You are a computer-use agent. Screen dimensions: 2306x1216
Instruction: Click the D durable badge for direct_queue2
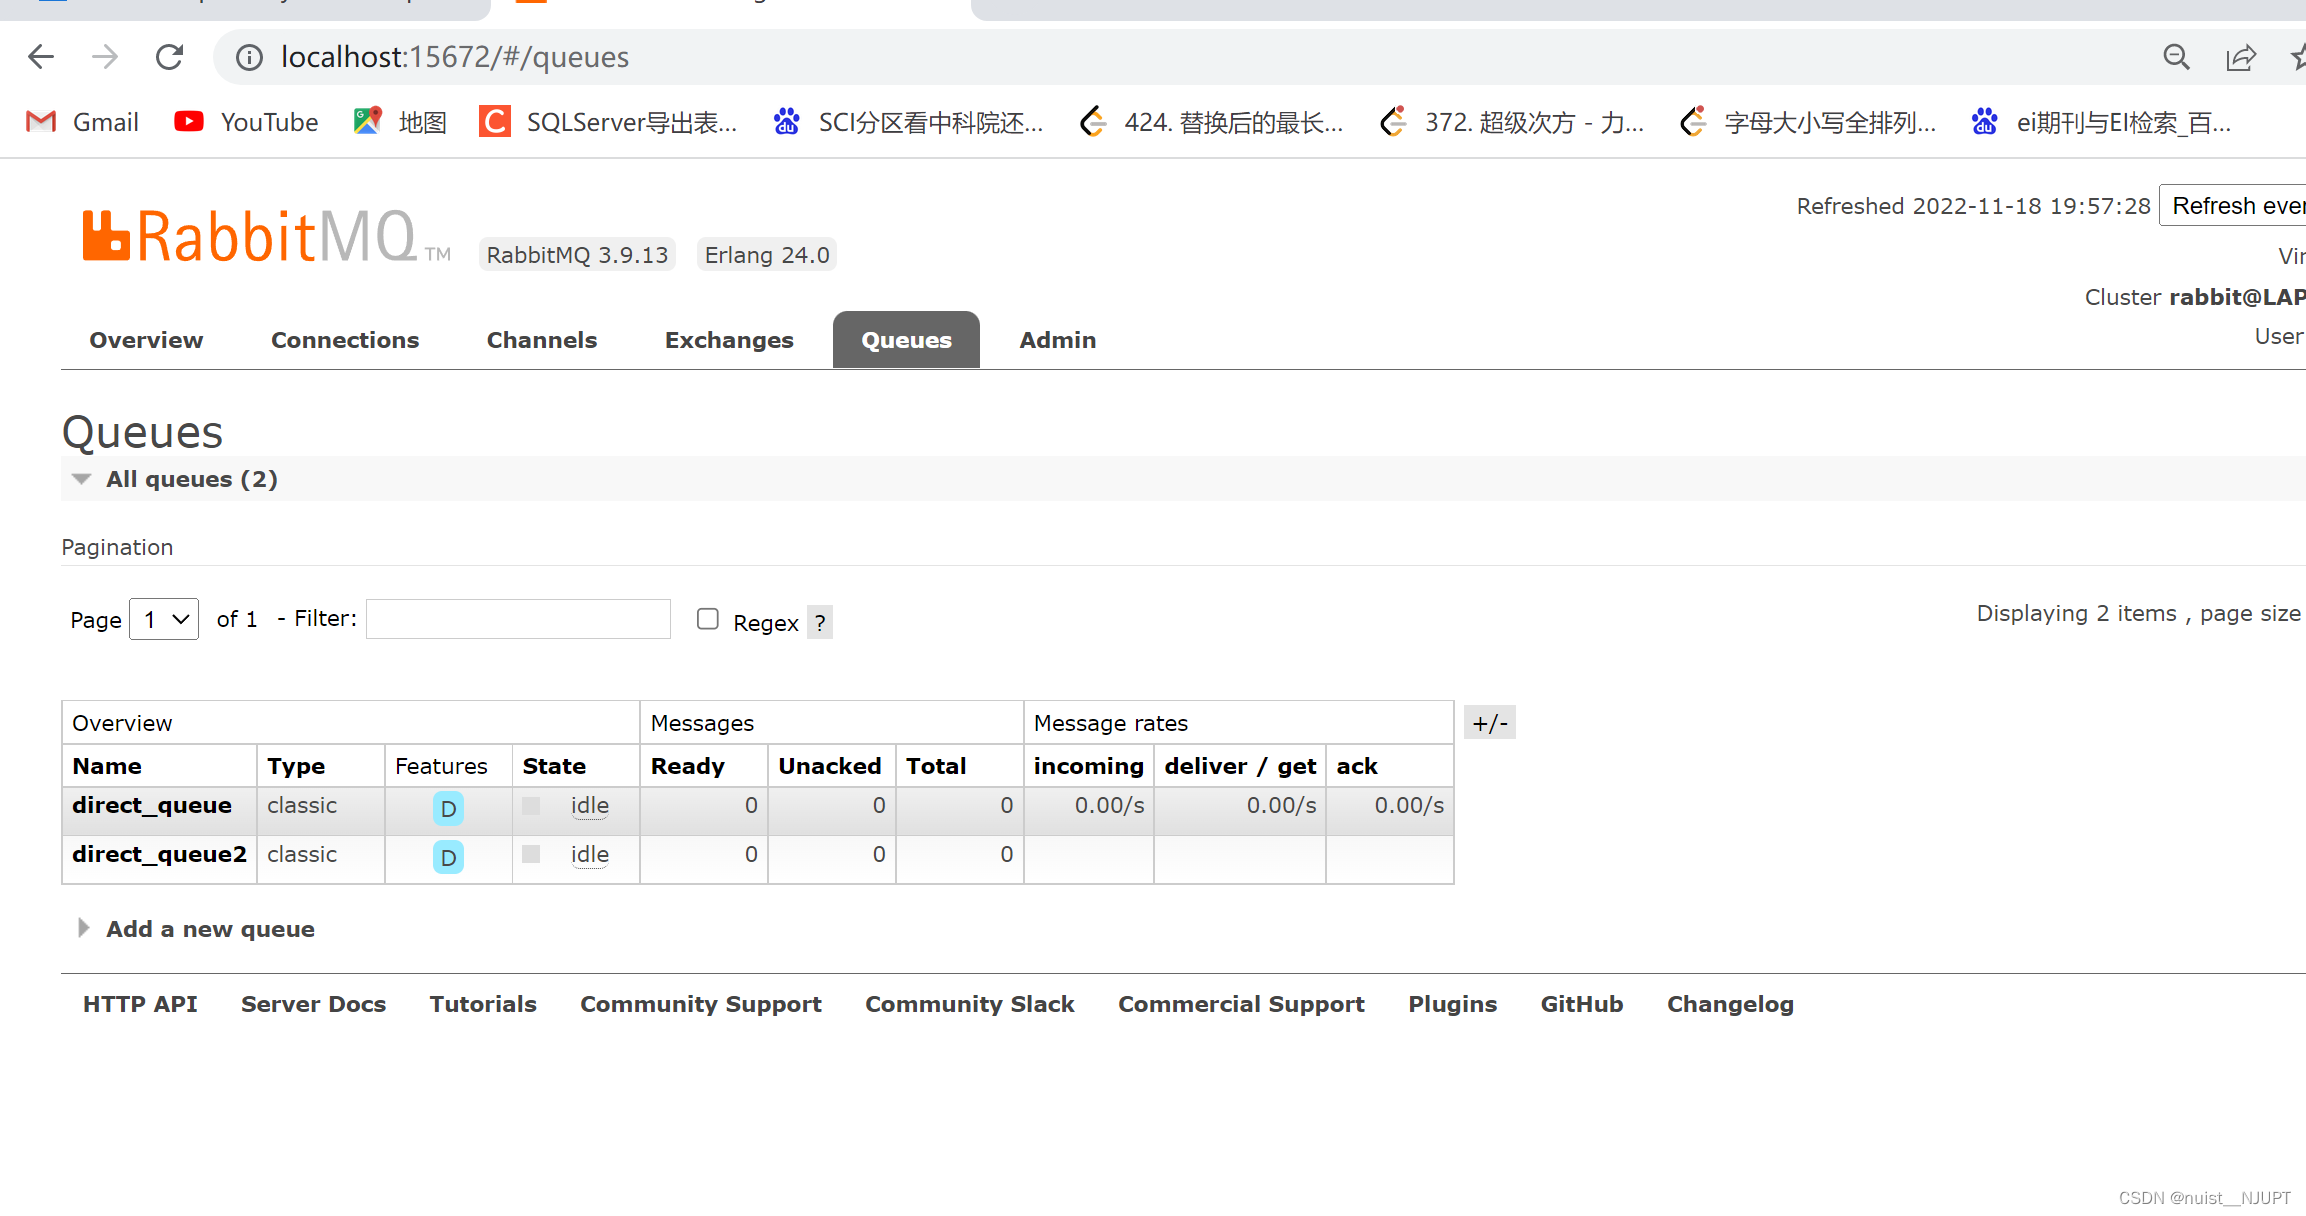pyautogui.click(x=448, y=857)
